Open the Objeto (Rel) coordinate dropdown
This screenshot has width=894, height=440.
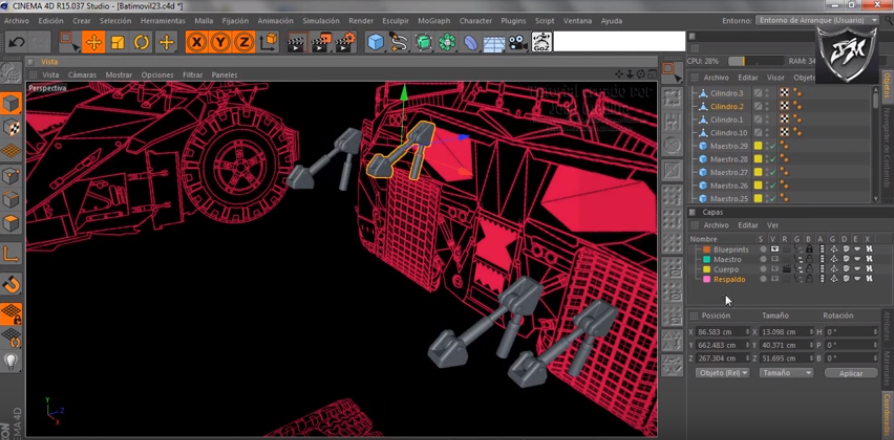(722, 373)
